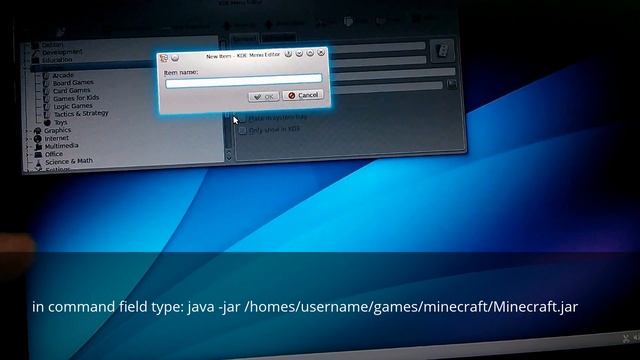The image size is (640, 360).
Task: Click the Tactics & Strategy icon
Action: point(47,115)
